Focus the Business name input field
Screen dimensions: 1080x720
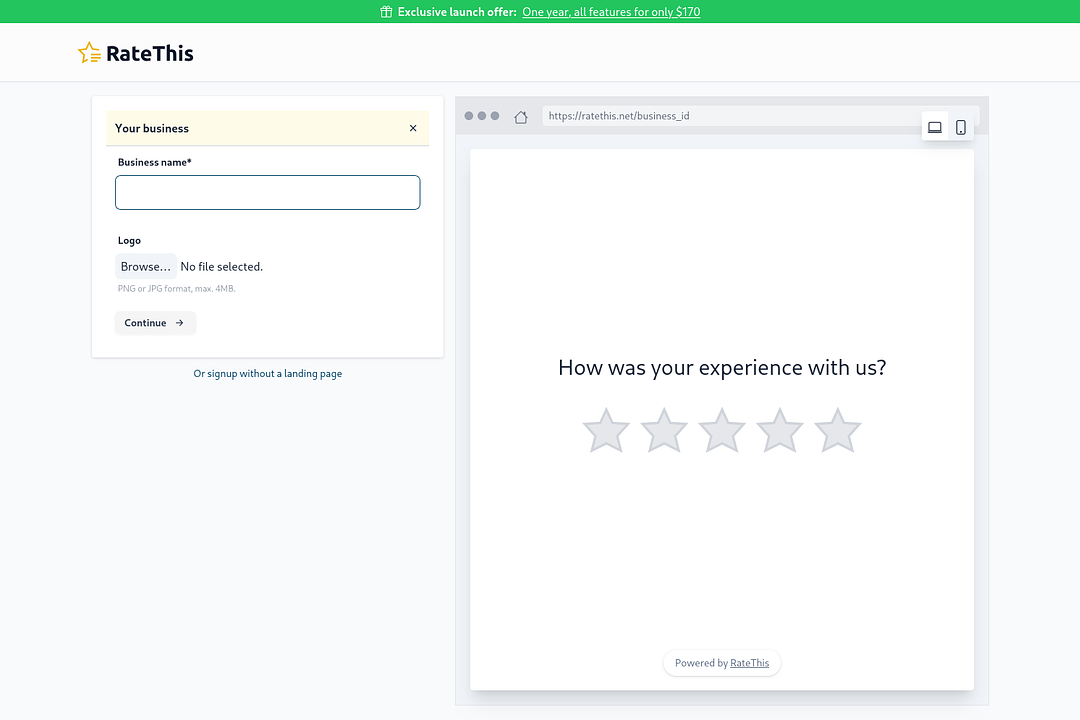[267, 192]
